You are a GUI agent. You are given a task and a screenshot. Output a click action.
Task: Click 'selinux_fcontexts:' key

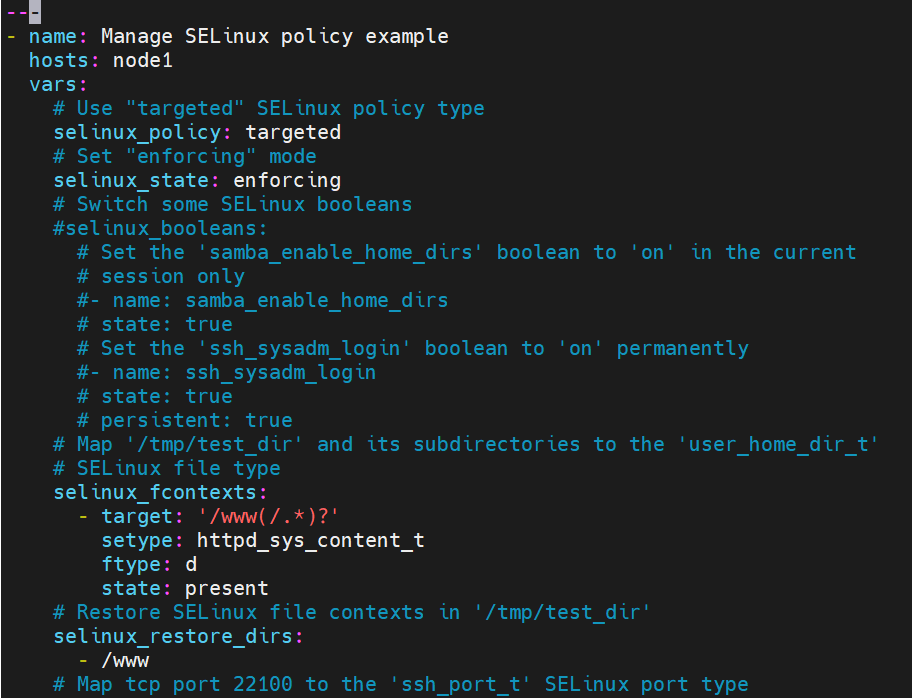click(161, 493)
